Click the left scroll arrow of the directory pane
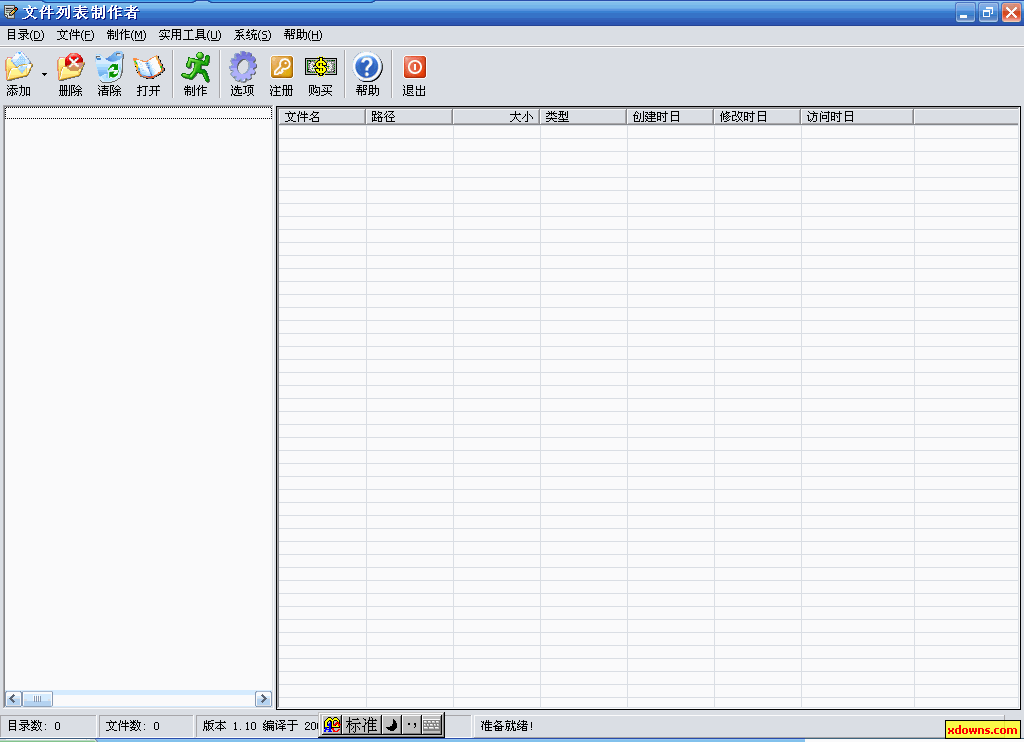Screen dimensions: 1024x742 click(x=13, y=699)
